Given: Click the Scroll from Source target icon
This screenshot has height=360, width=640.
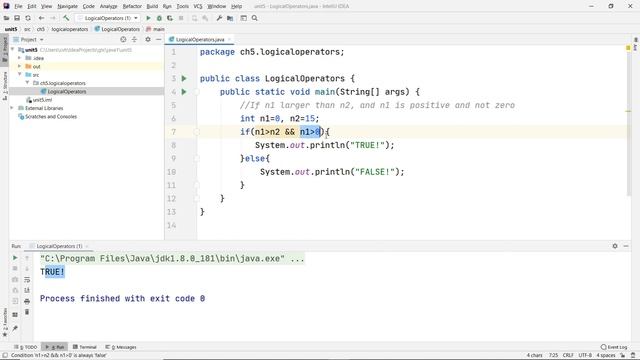Looking at the screenshot, I should (x=123, y=39).
